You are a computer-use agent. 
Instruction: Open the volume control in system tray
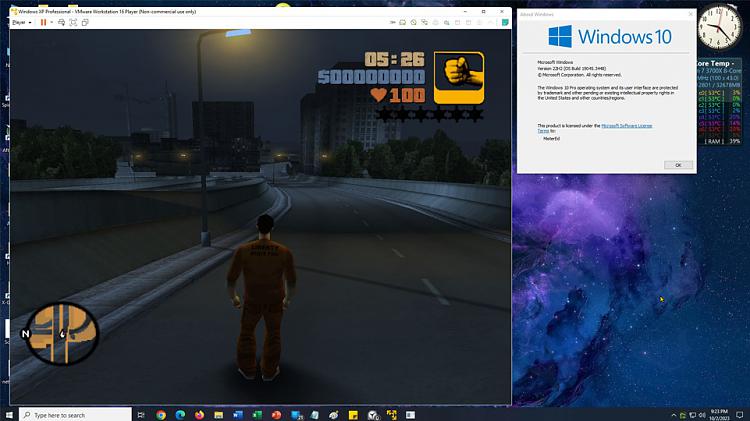[702, 415]
